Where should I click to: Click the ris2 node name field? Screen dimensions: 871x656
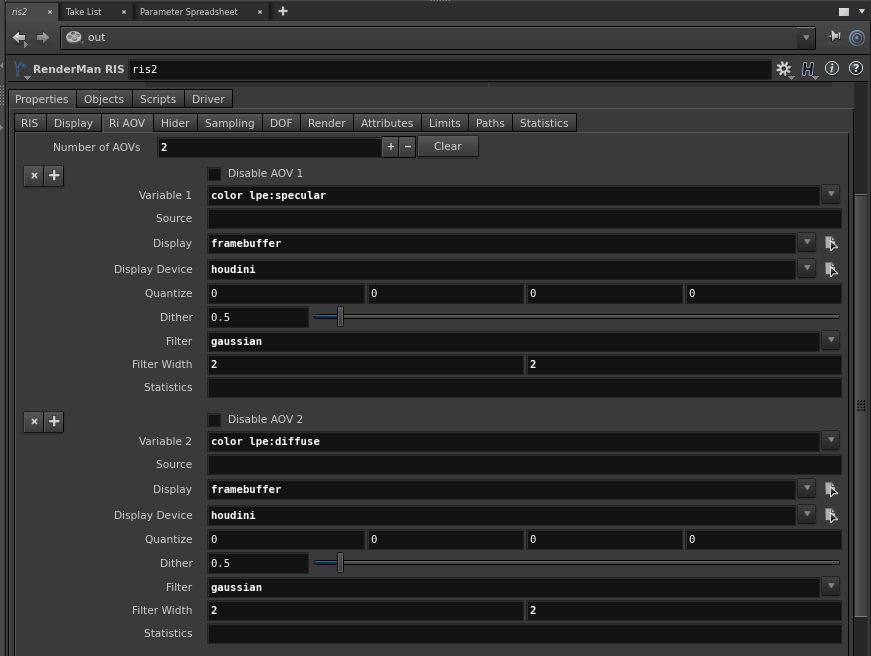450,69
